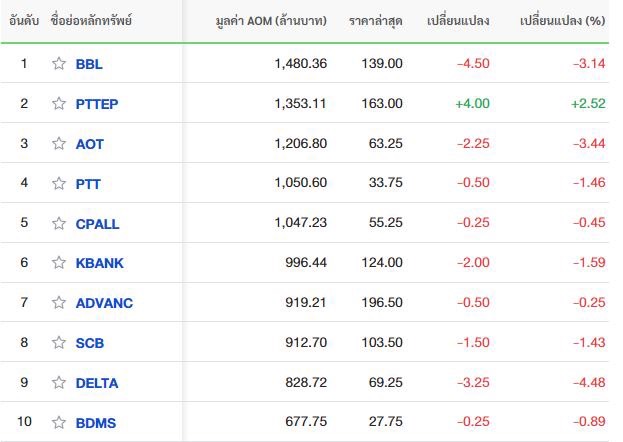Sort by ราคาล่าสุด column header
The width and height of the screenshot is (623, 442).
[375, 21]
